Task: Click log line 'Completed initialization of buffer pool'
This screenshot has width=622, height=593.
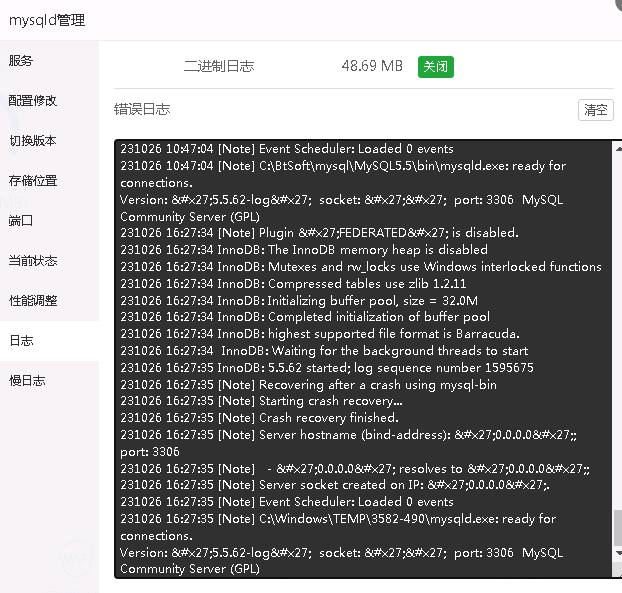Action: coord(305,317)
